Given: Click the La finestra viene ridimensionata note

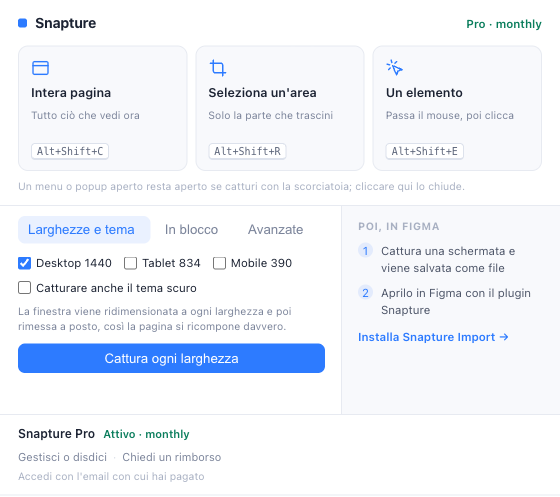Looking at the screenshot, I should [155, 319].
